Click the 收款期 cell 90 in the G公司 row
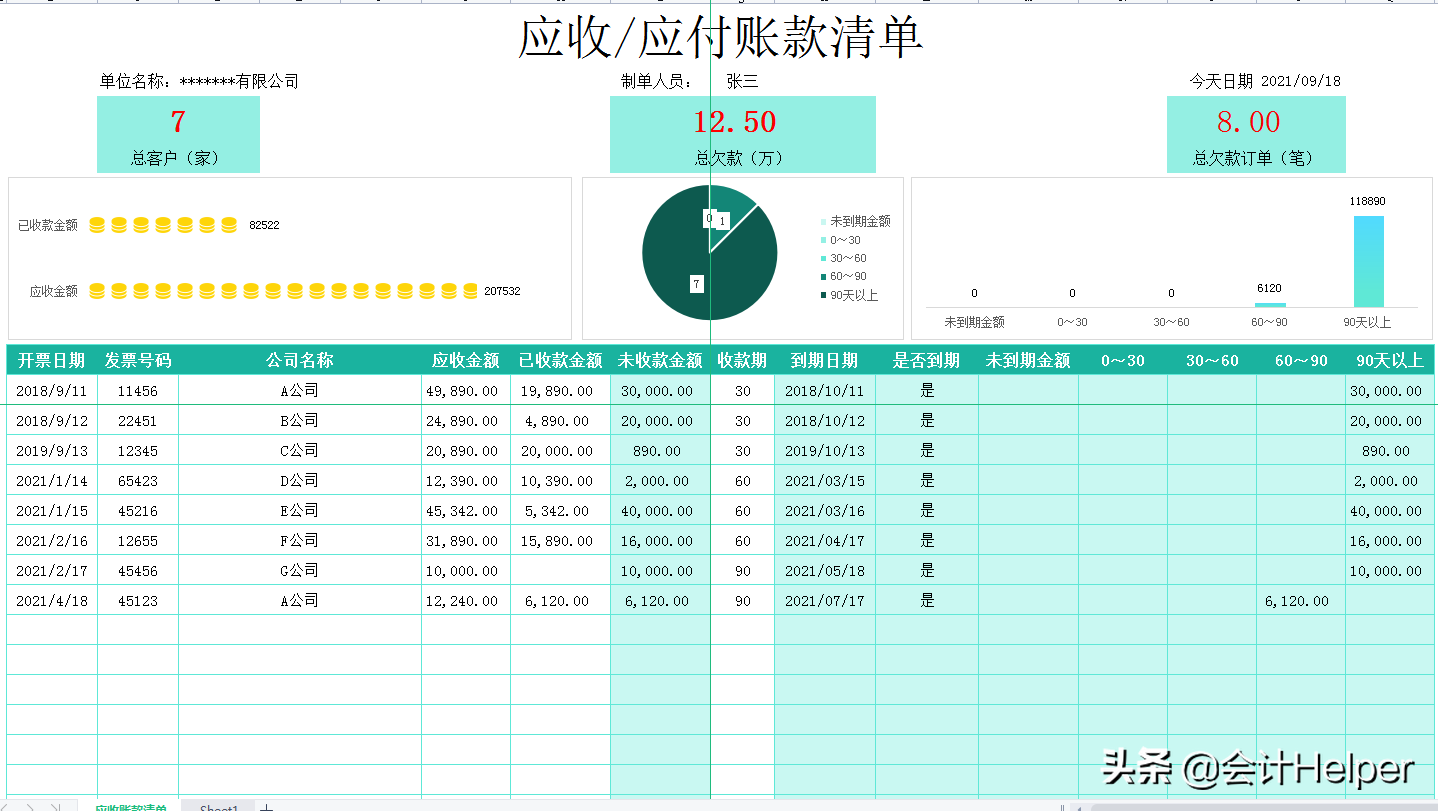Screen dimensions: 1438x811 point(743,571)
